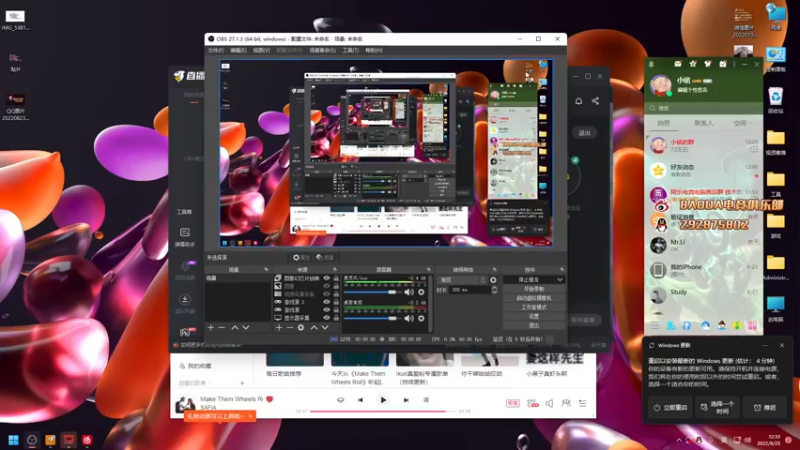Pop out the 混音器 dock panel
Image resolution: width=800 pixels, height=450 pixels.
[x=429, y=269]
